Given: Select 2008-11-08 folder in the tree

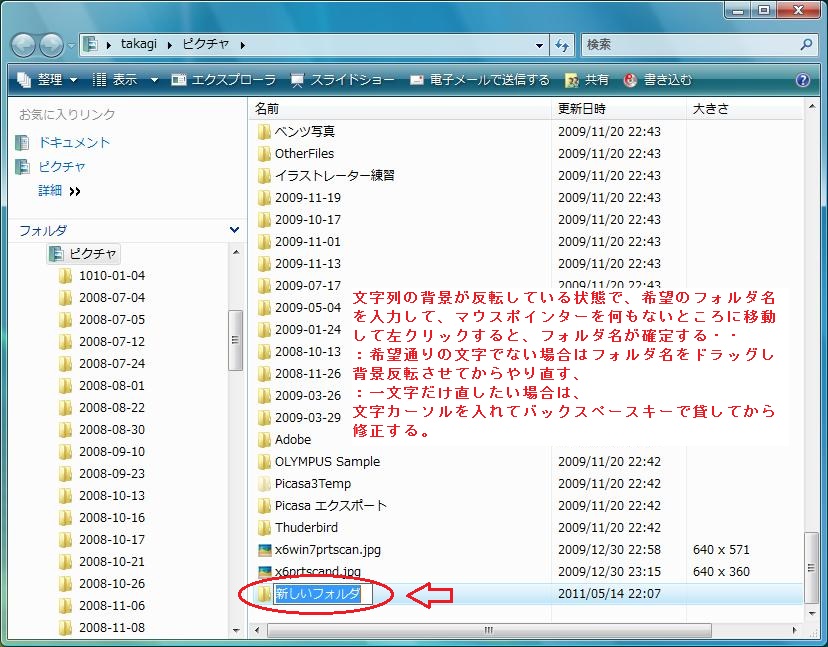Looking at the screenshot, I should [111, 628].
